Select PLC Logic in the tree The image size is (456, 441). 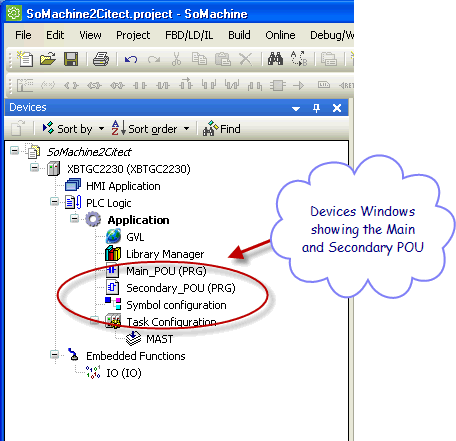[x=109, y=203]
